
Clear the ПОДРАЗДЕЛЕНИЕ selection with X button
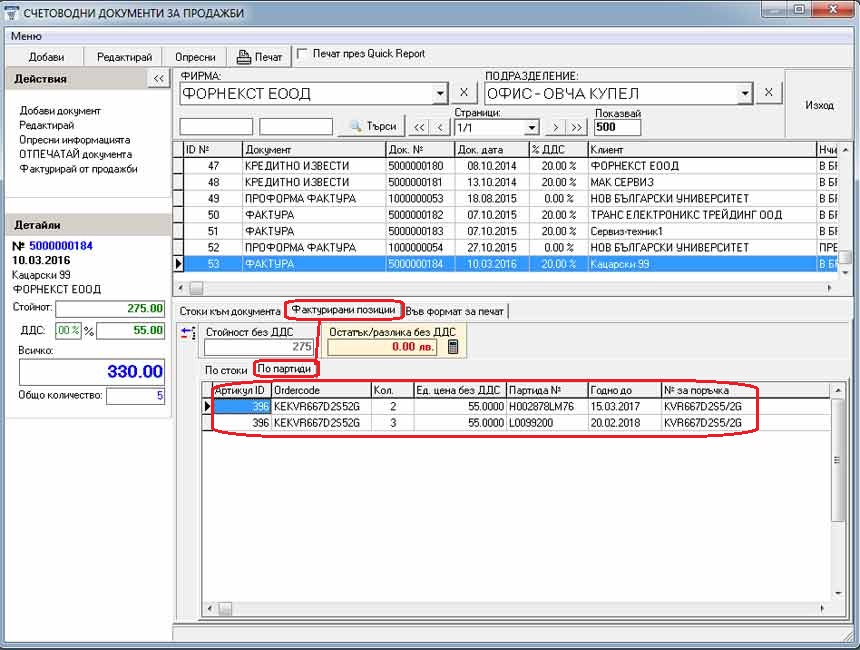[x=768, y=93]
